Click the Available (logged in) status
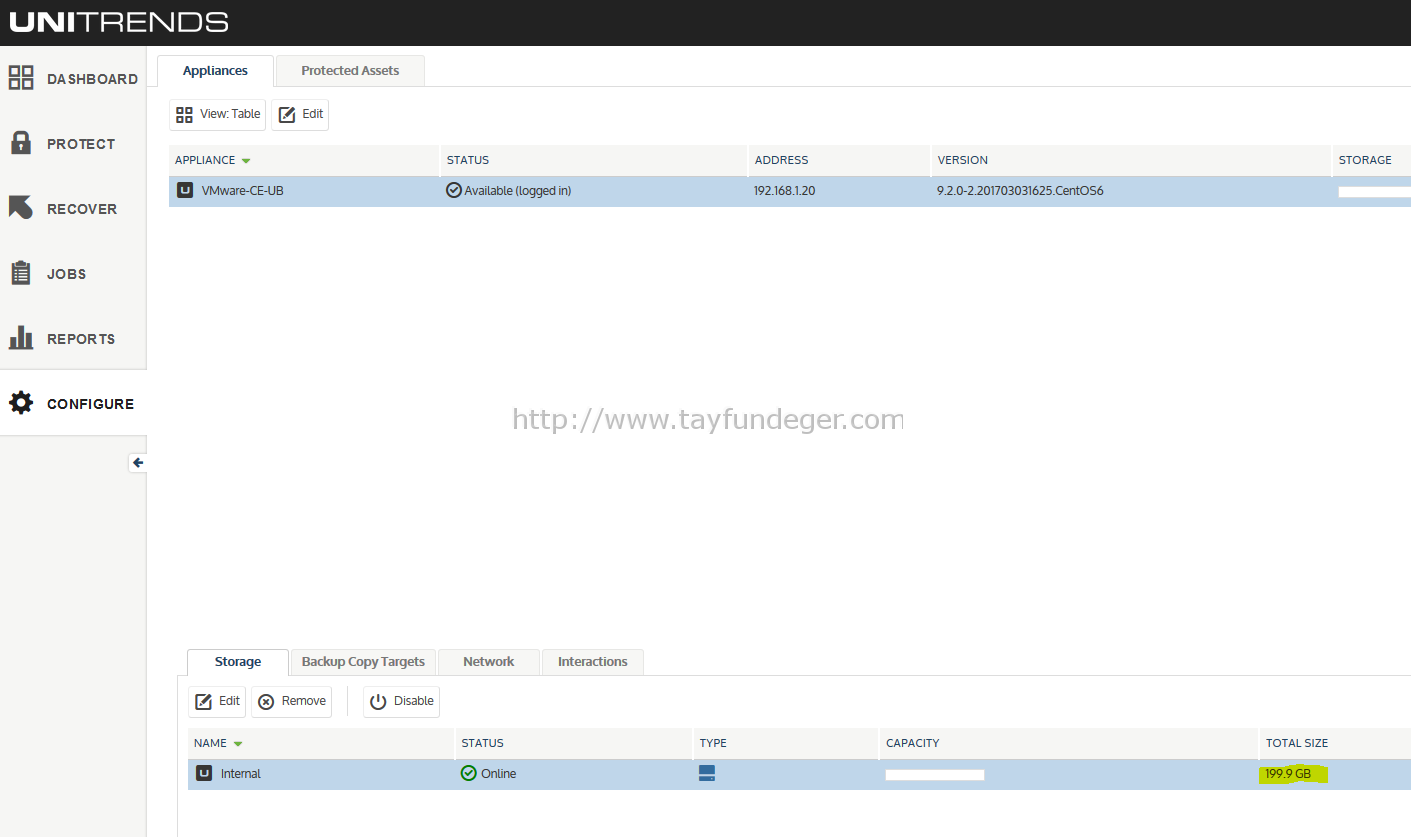This screenshot has height=837, width=1411. pyautogui.click(x=517, y=191)
